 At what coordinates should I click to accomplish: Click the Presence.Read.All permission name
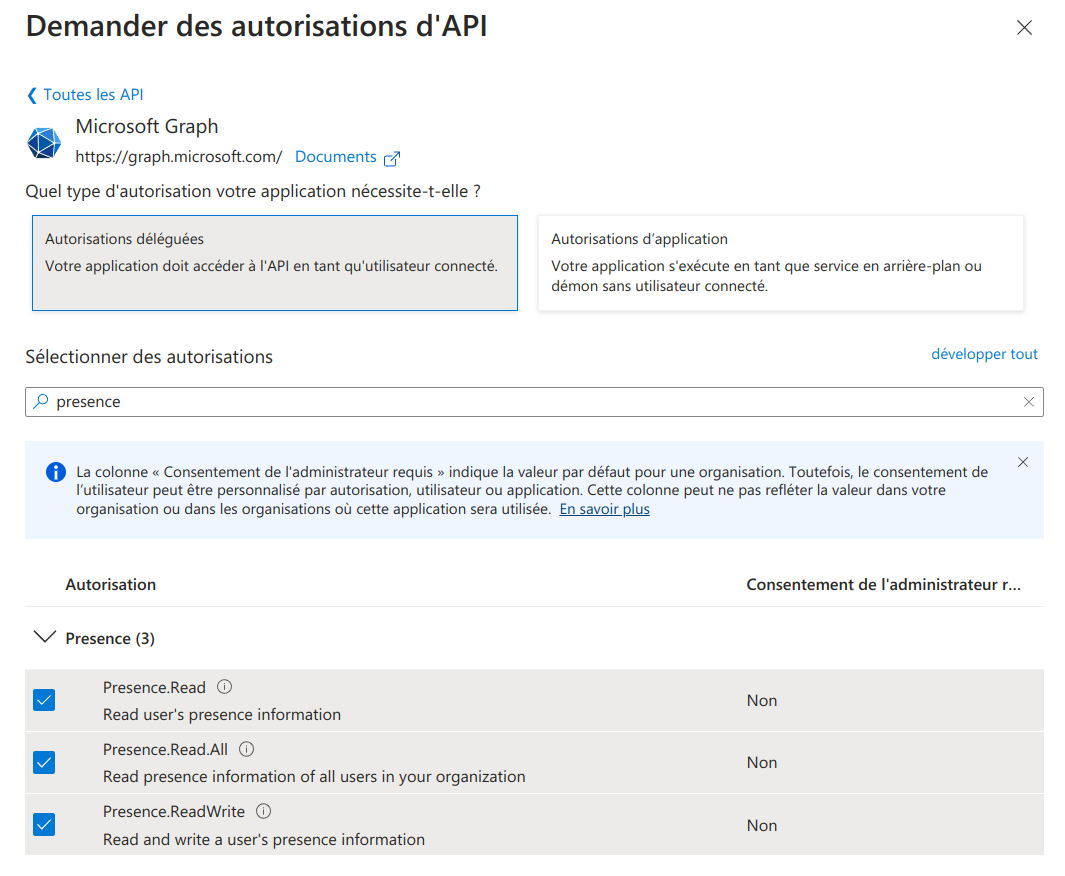point(165,749)
